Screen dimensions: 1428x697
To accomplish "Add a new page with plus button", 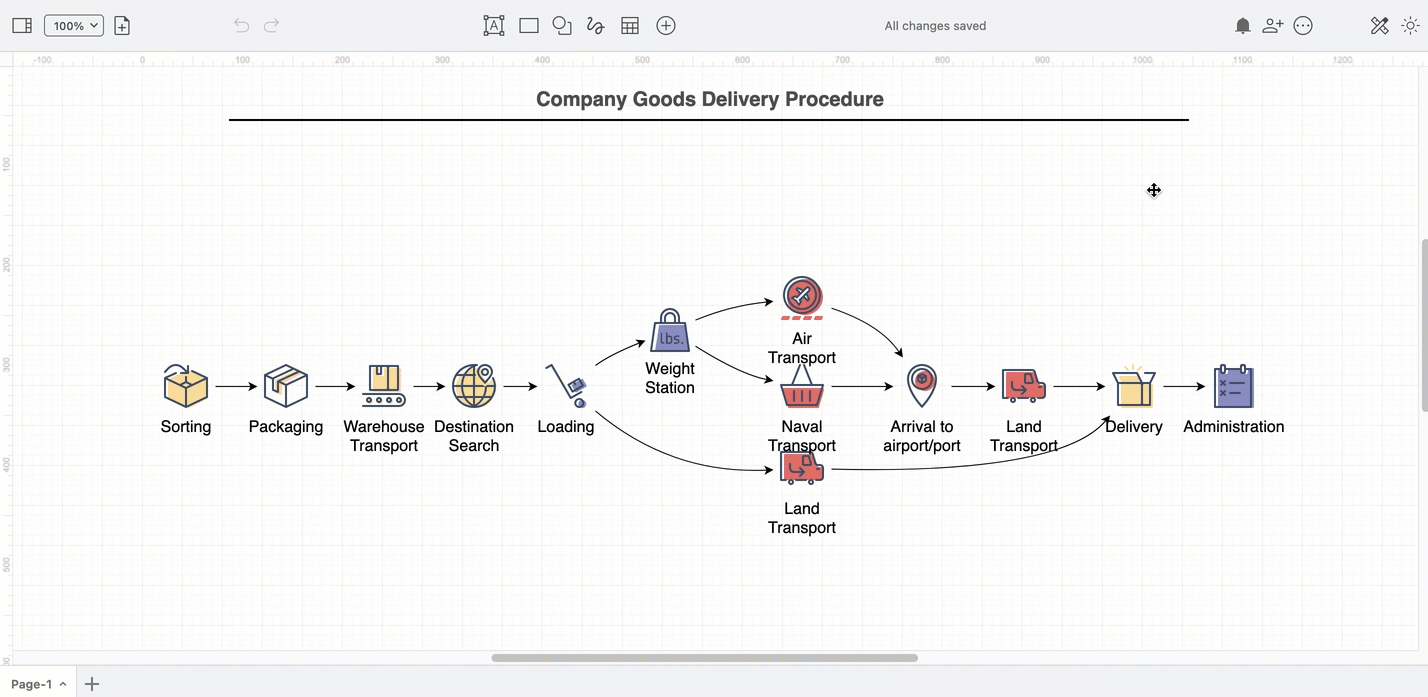I will (x=92, y=684).
